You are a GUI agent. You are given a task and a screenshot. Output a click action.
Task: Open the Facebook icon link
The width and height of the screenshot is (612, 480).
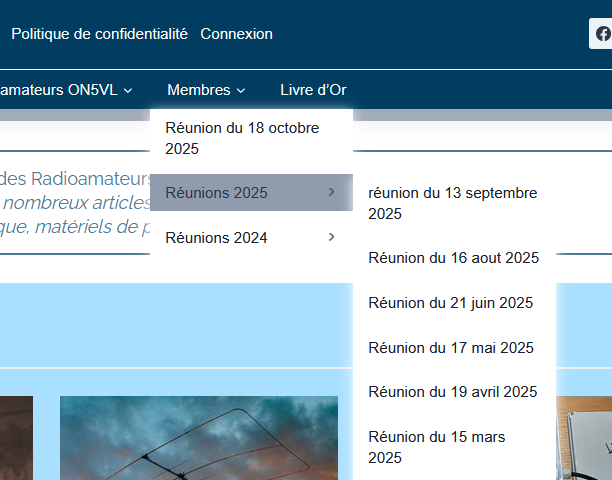pos(602,34)
